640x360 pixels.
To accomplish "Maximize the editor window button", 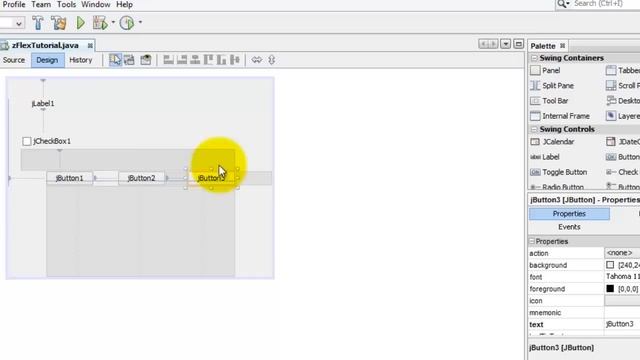I will pyautogui.click(x=518, y=44).
